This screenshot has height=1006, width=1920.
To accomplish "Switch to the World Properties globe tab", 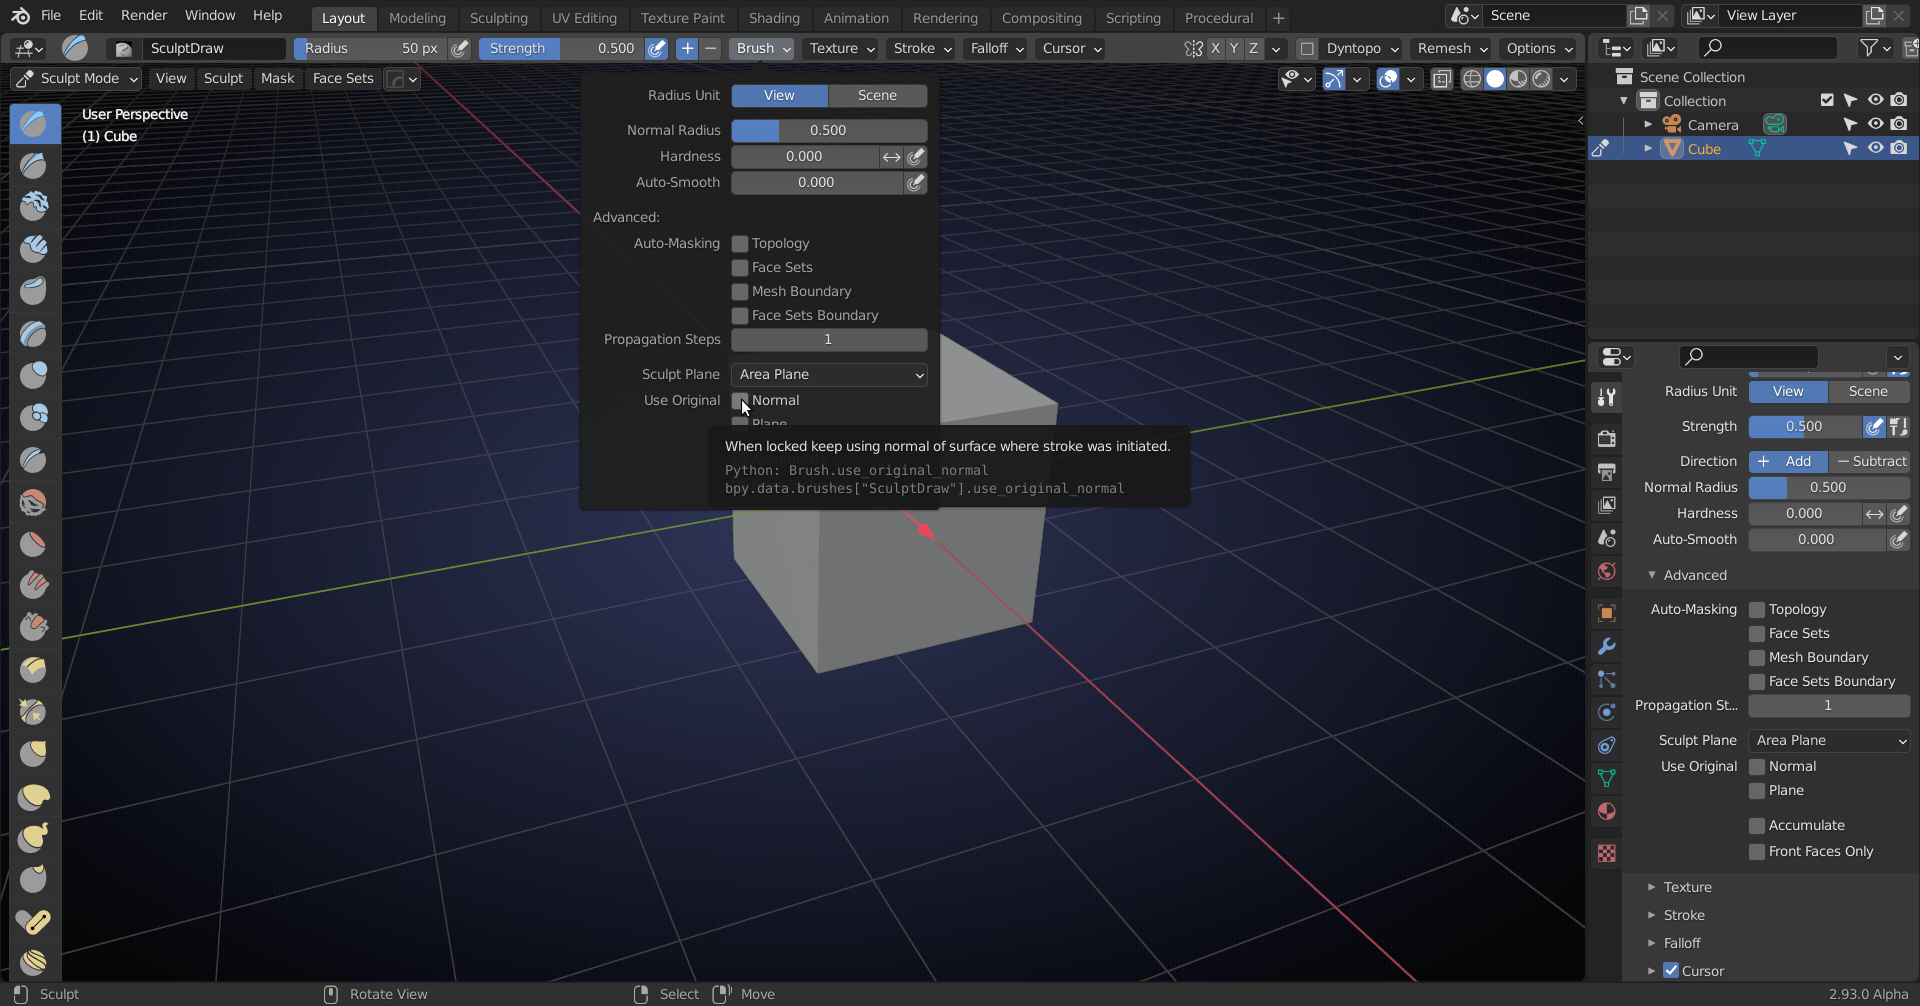I will tap(1607, 571).
